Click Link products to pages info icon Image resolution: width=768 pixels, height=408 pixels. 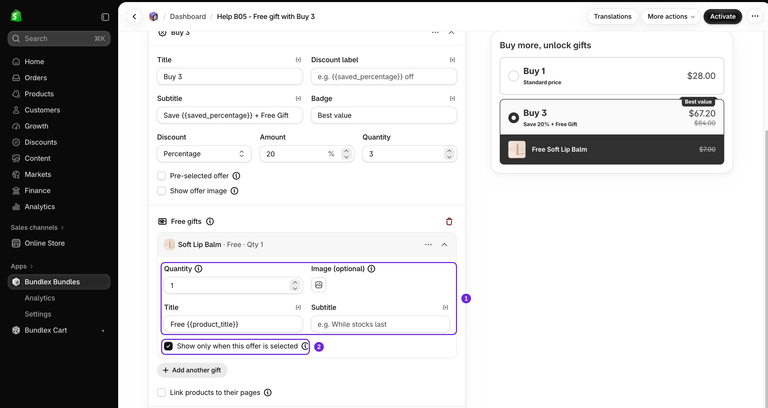(x=267, y=393)
